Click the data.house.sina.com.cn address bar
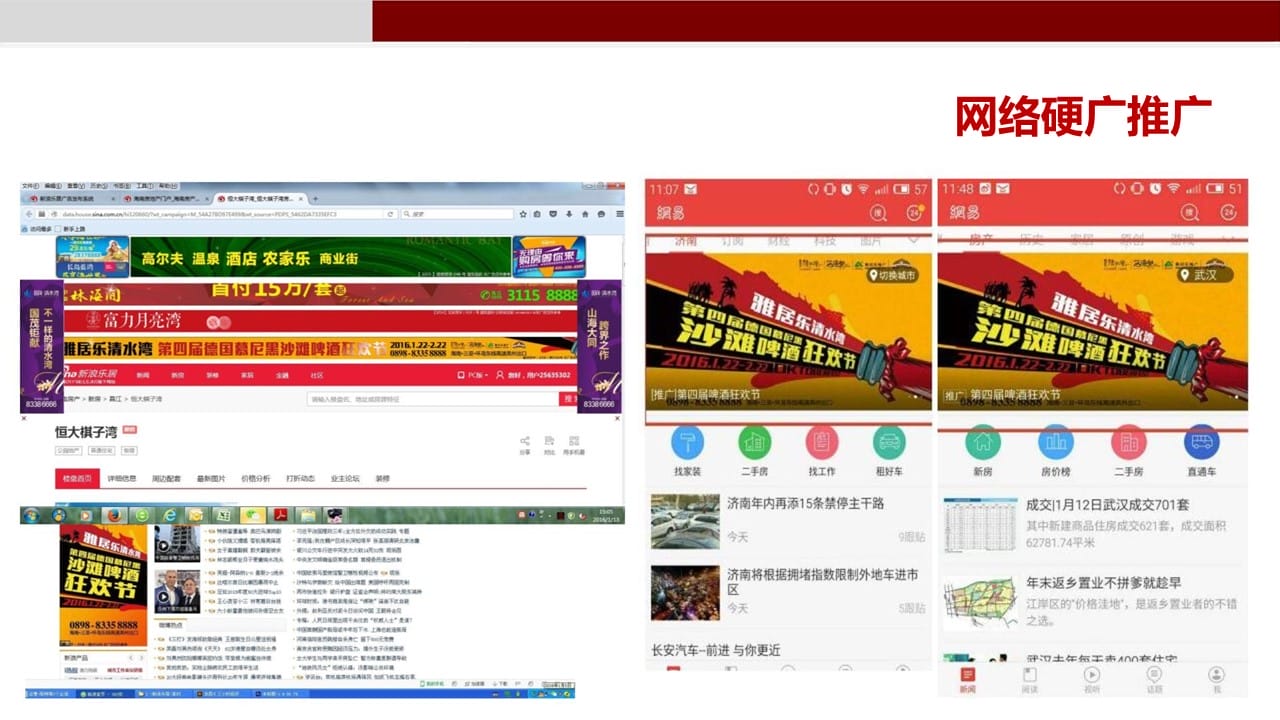 tap(220, 214)
